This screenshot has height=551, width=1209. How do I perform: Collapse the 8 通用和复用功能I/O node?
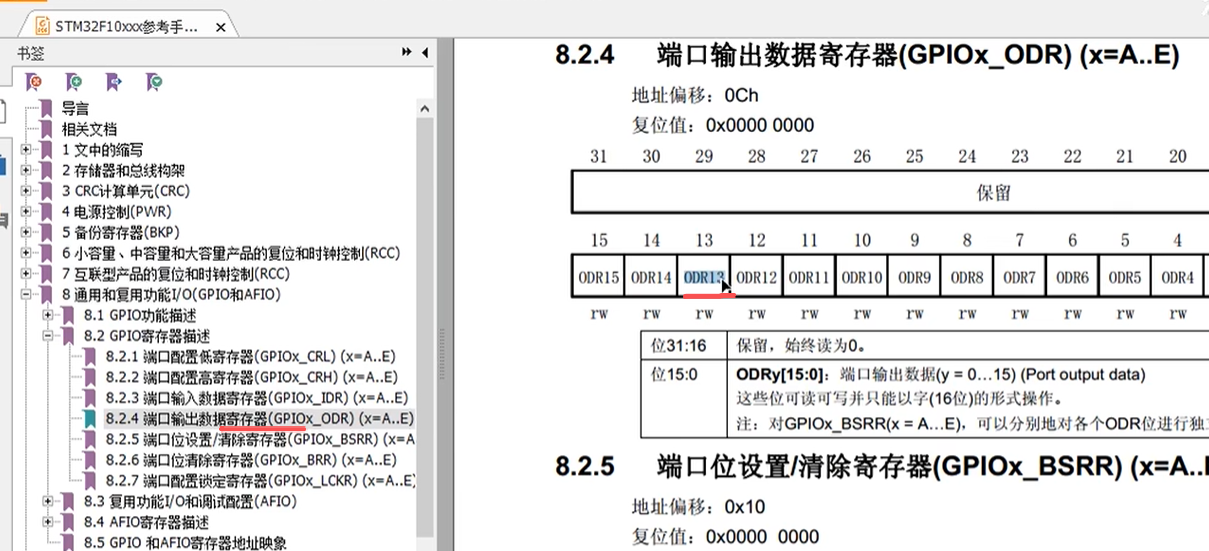(26, 295)
